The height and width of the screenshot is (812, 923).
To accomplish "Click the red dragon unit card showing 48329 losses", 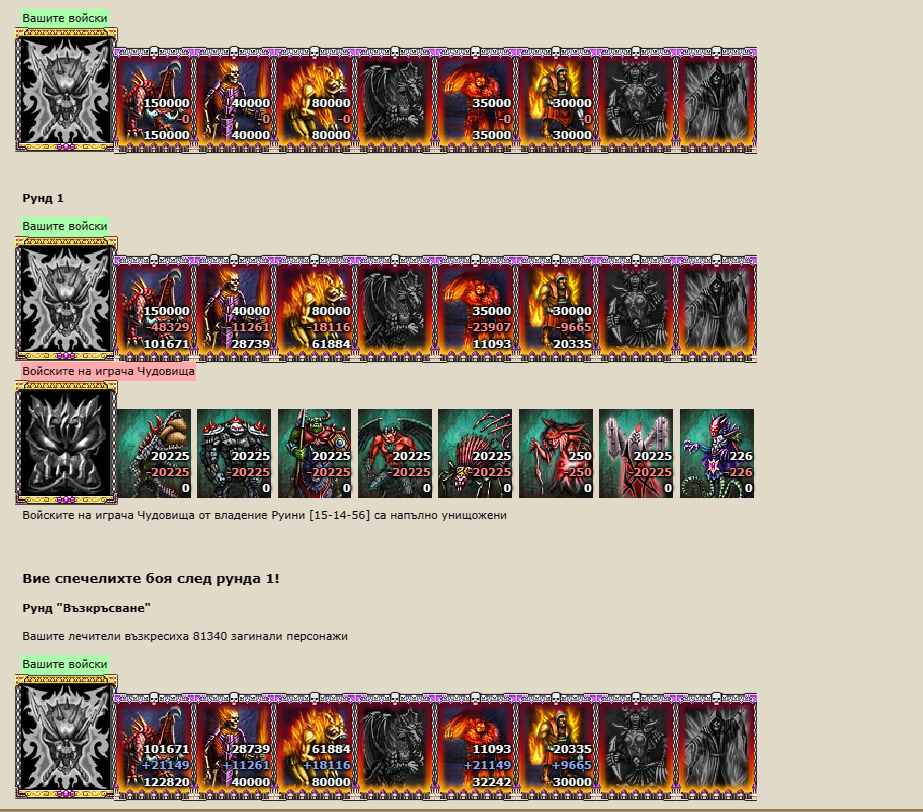I will (x=154, y=308).
